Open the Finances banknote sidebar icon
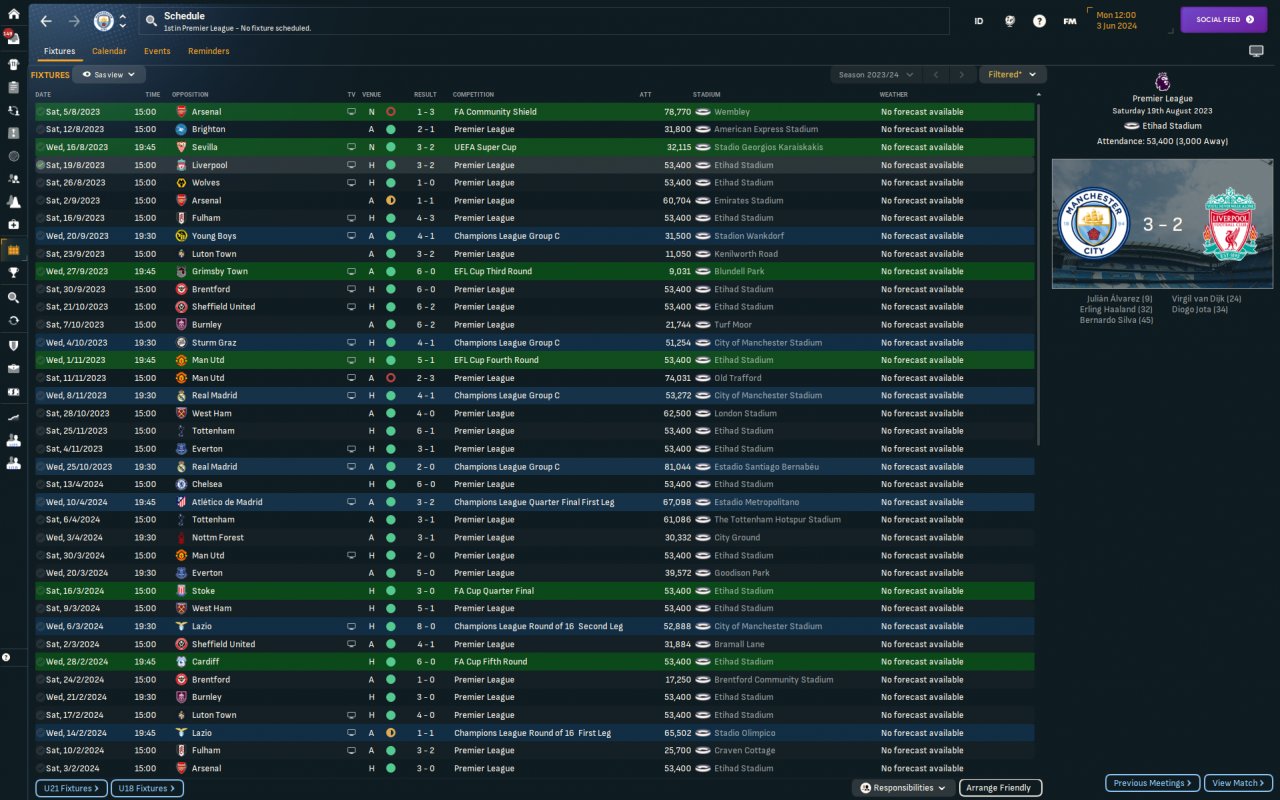1280x800 pixels. click(x=14, y=392)
